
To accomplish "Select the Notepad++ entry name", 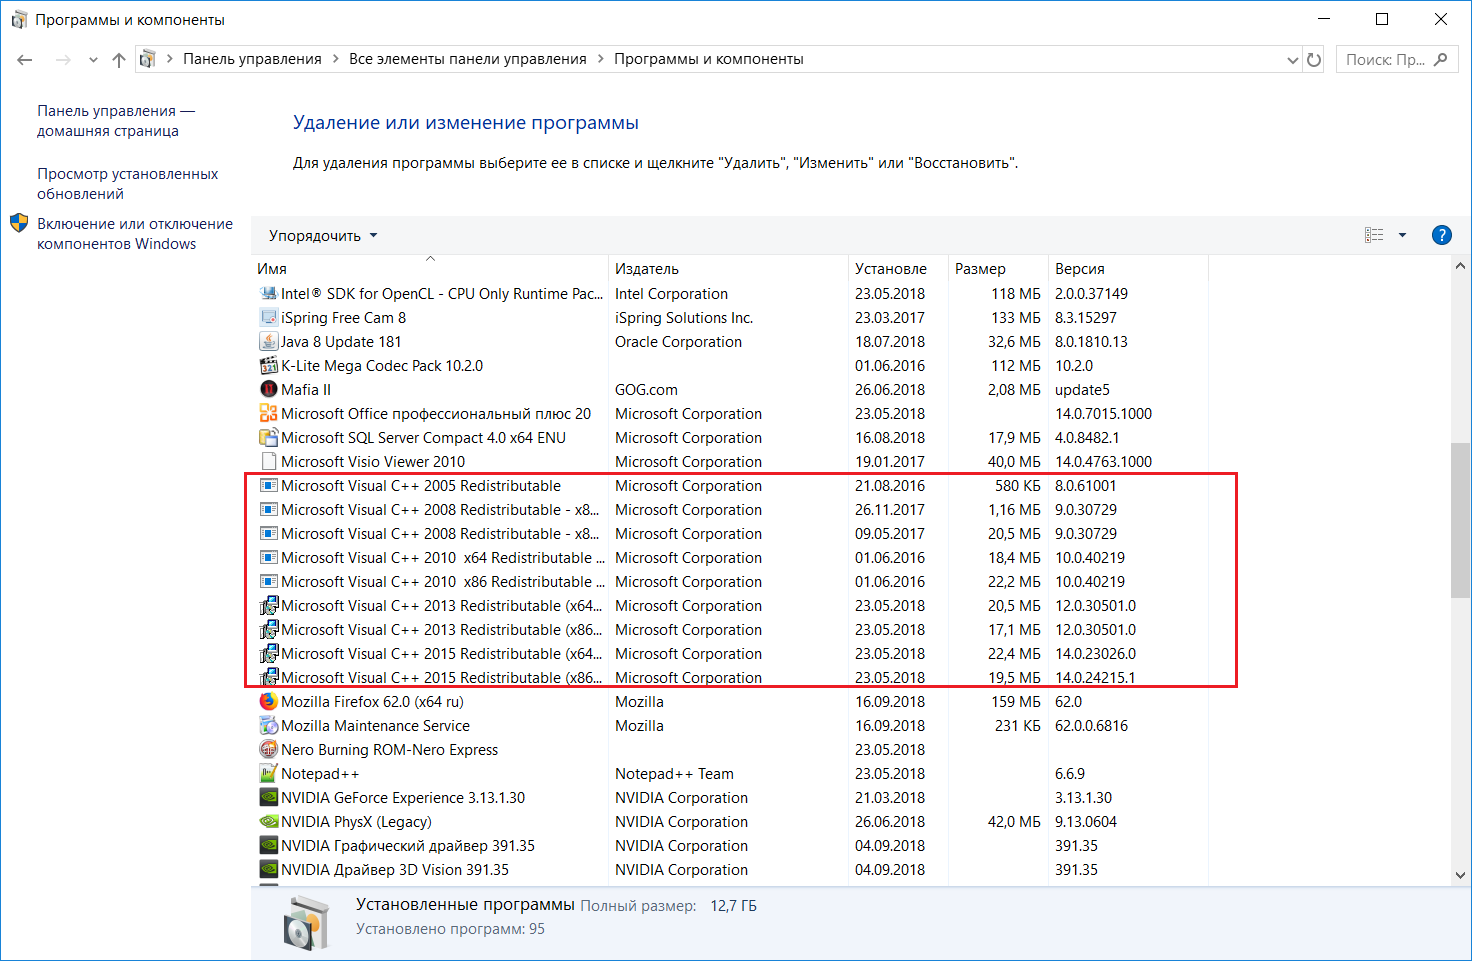I will [320, 774].
